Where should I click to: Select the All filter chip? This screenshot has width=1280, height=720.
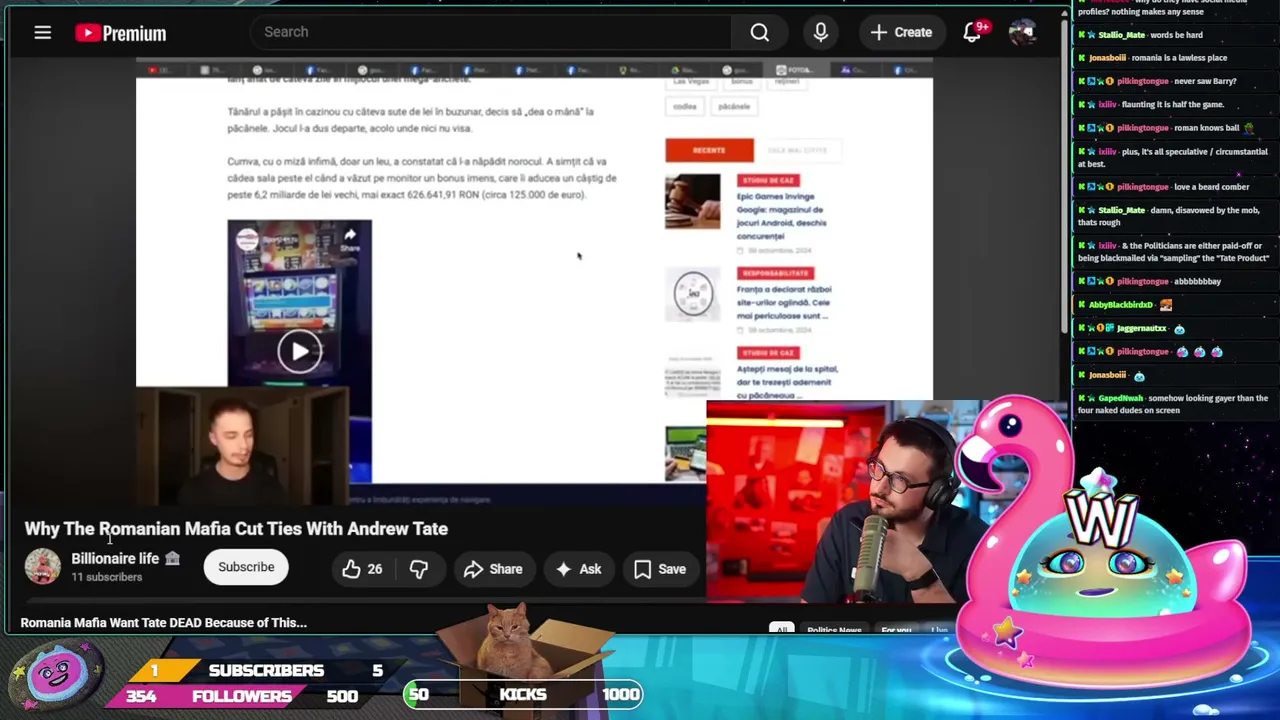coord(781,630)
